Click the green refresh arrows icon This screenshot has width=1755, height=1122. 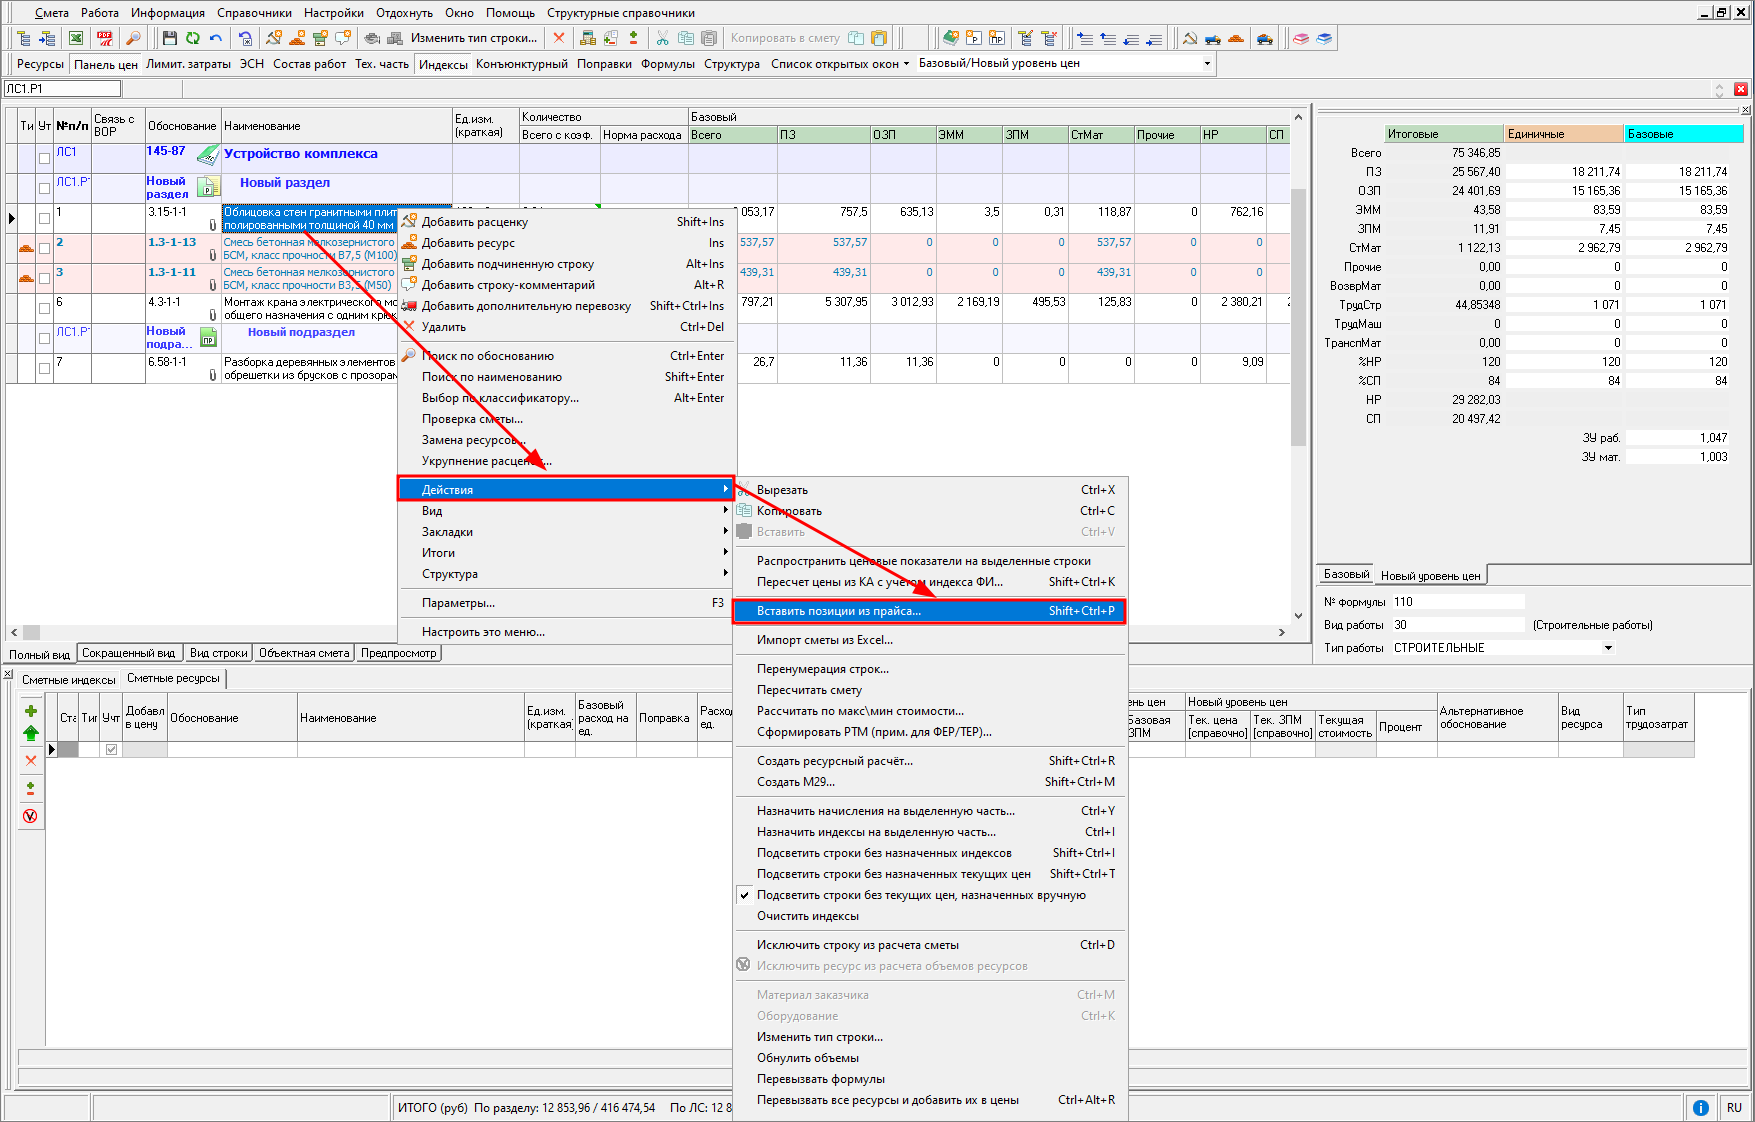pos(192,38)
